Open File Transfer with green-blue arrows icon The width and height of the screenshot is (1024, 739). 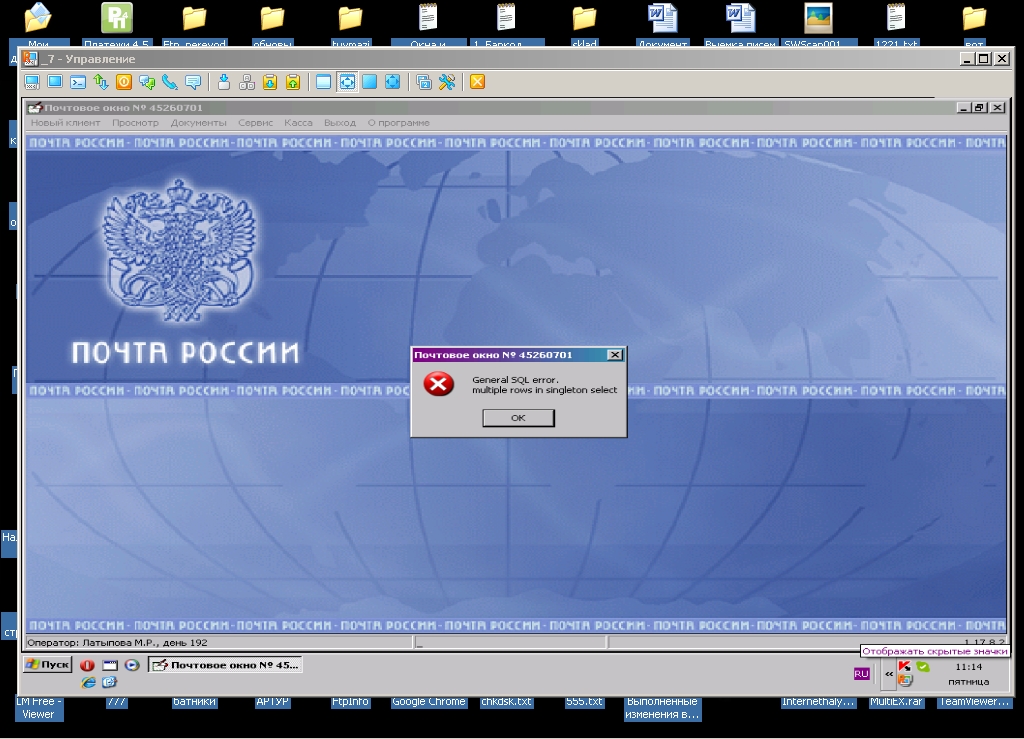pos(101,82)
